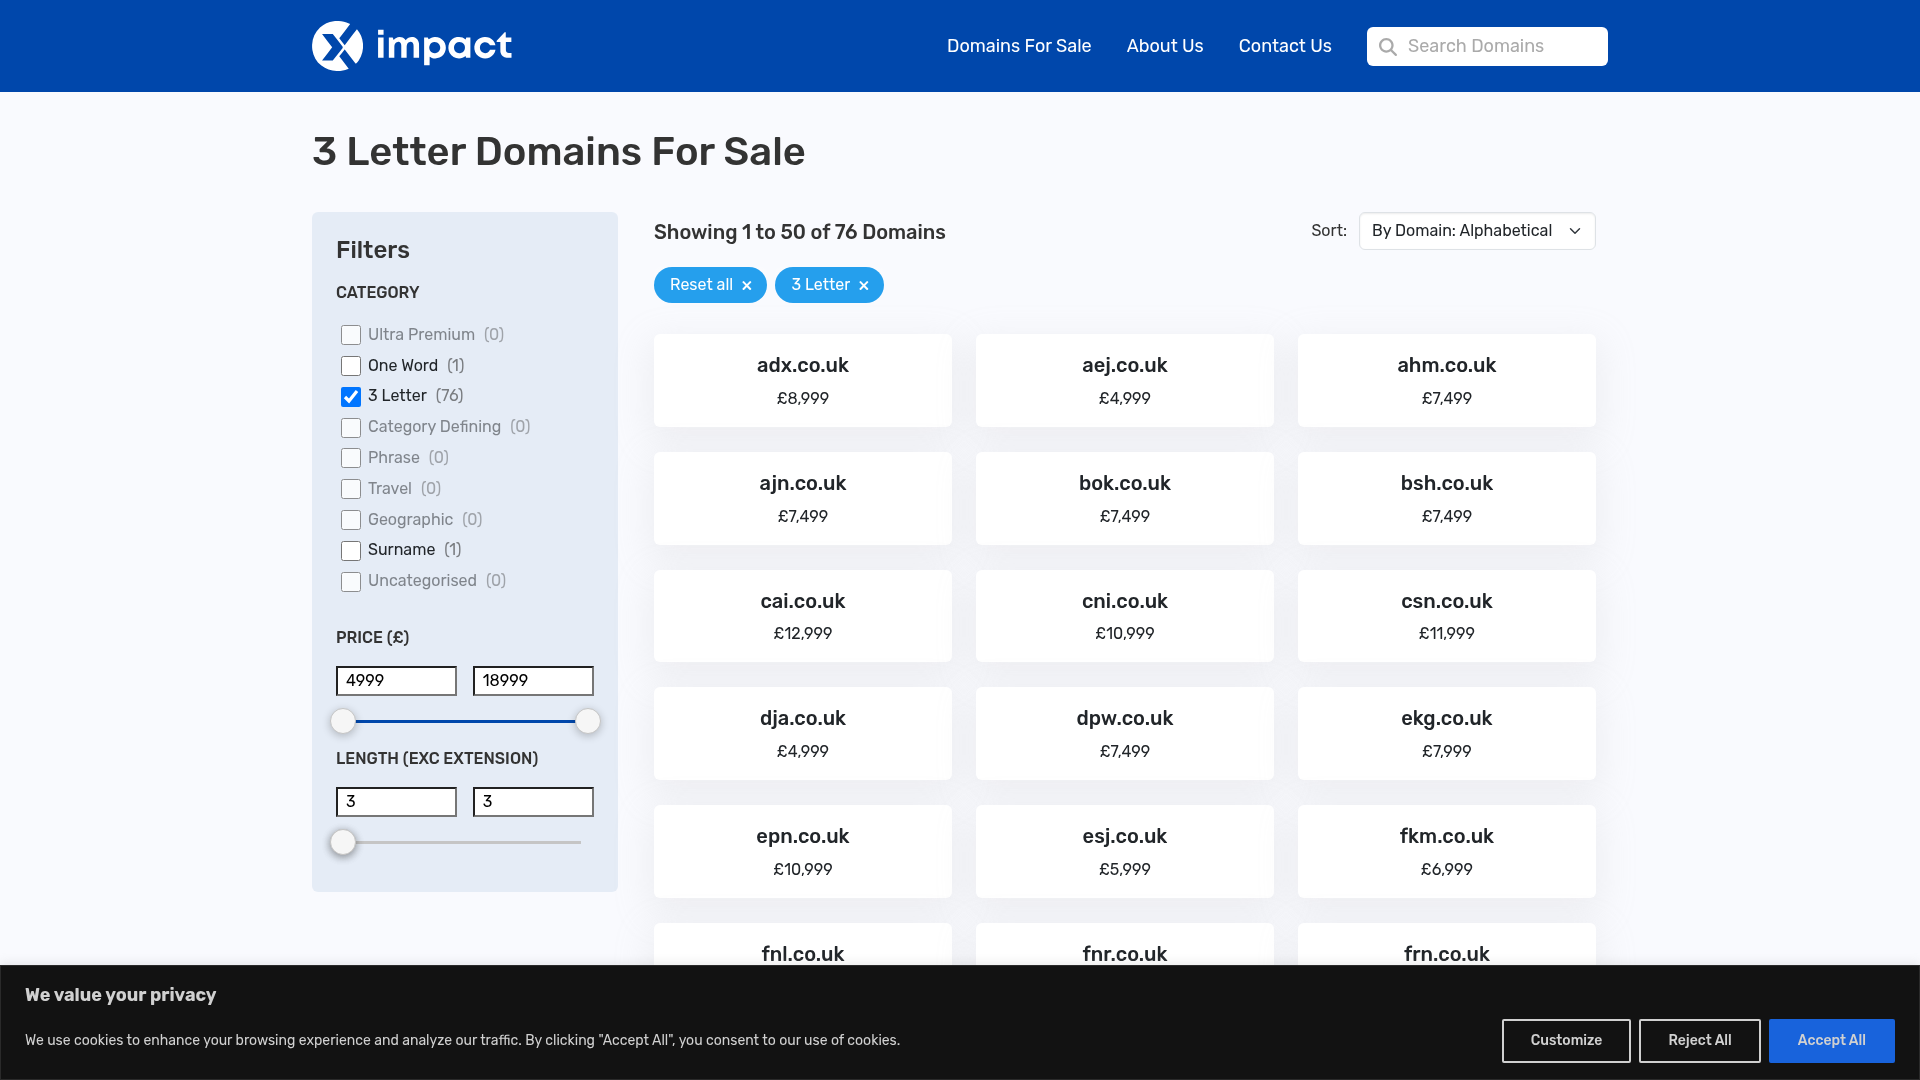Toggle the Uncategorised checkbox
Viewport: 1920px width, 1080px height.
click(351, 582)
